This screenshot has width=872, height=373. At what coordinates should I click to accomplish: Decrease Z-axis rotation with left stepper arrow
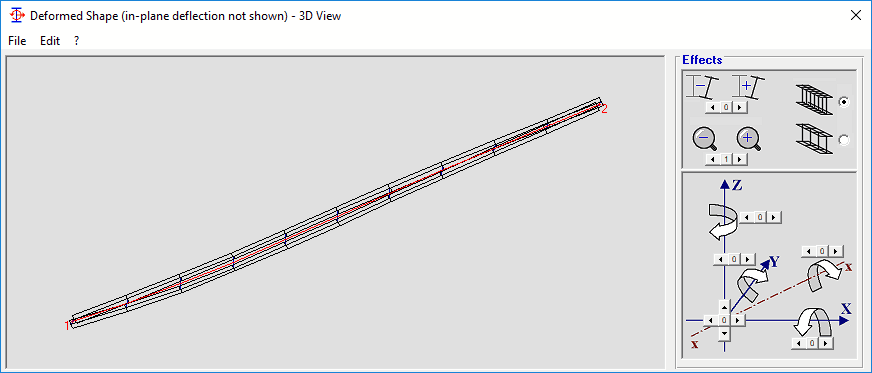pos(747,217)
